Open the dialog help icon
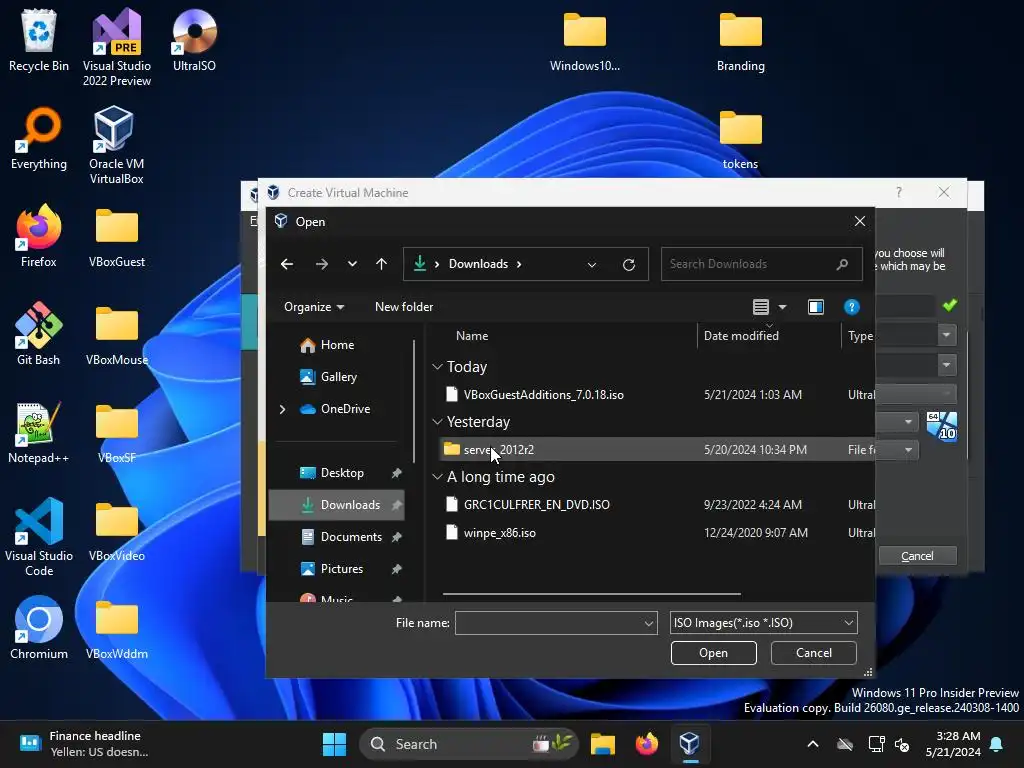 [852, 307]
